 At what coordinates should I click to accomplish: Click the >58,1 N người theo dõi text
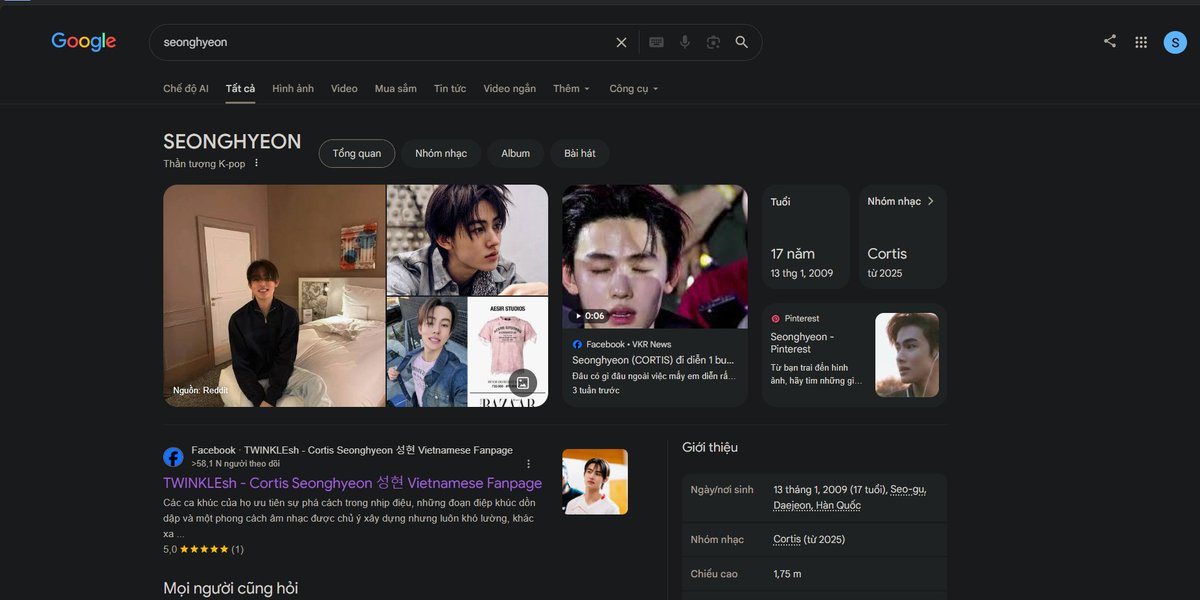tap(236, 464)
